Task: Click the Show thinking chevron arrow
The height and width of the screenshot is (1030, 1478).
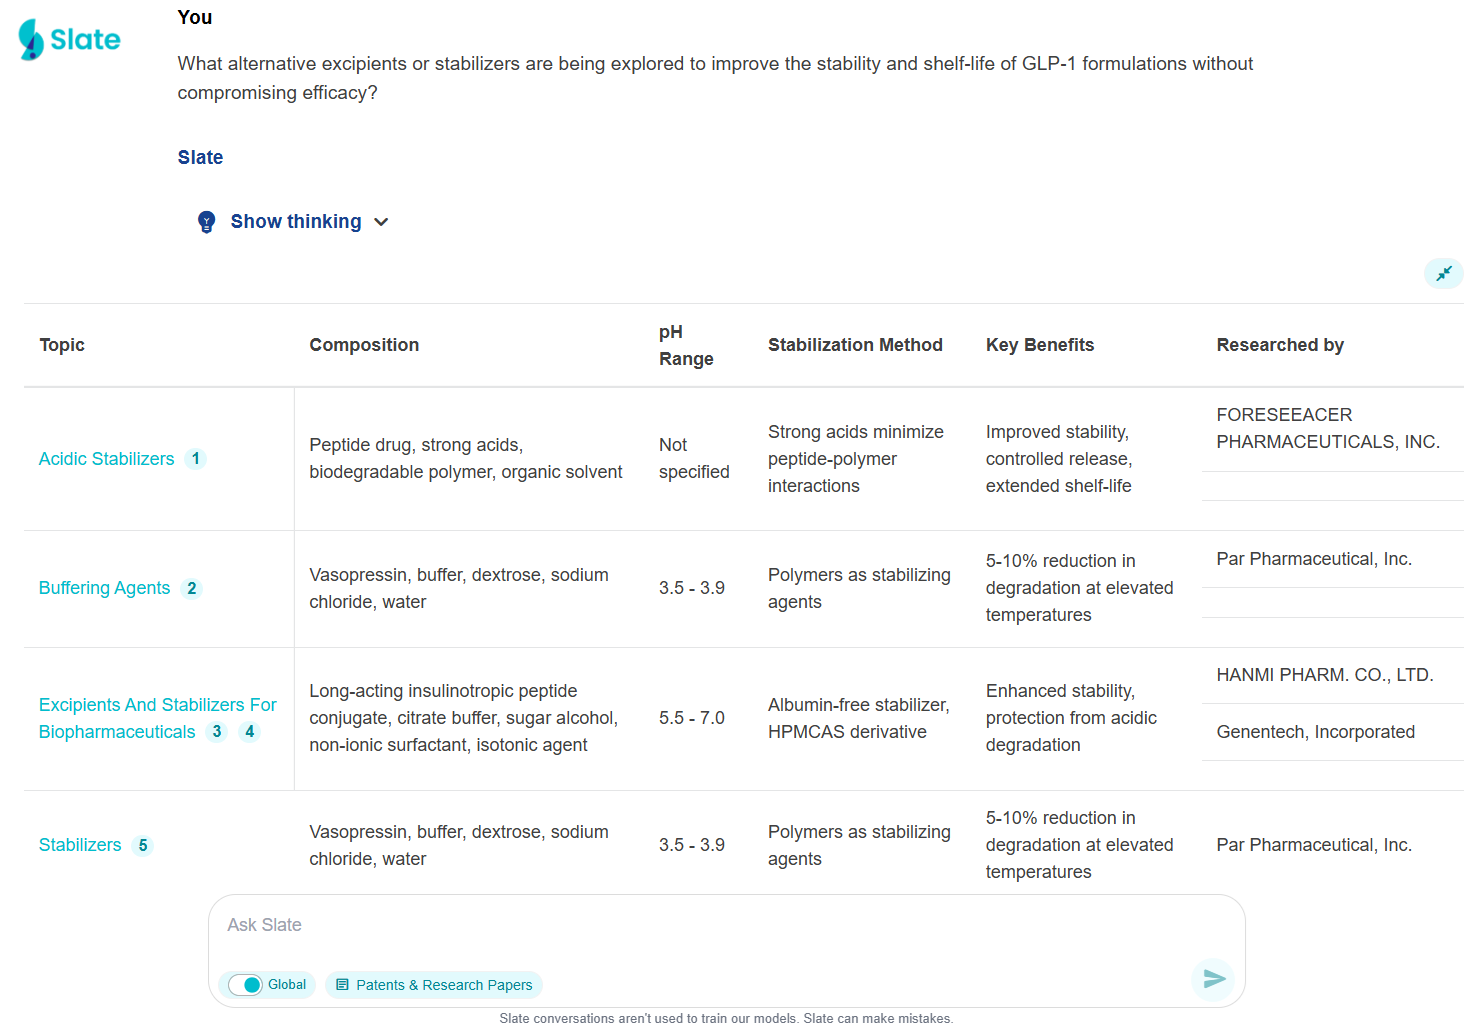Action: 381,221
